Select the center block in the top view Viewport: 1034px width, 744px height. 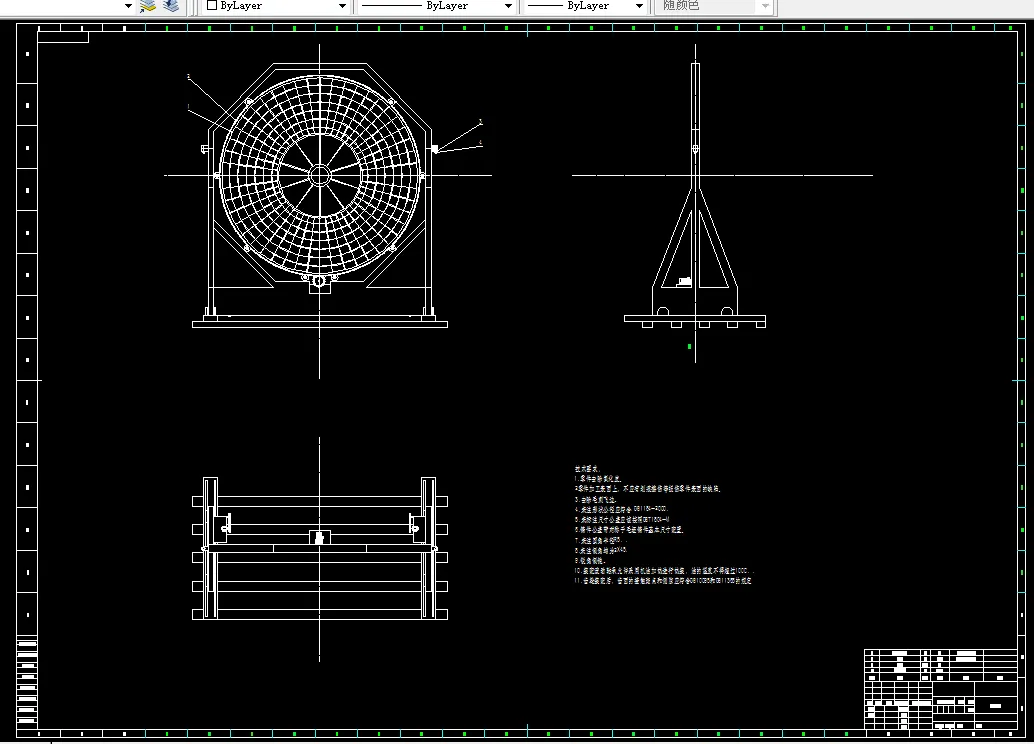point(320,537)
